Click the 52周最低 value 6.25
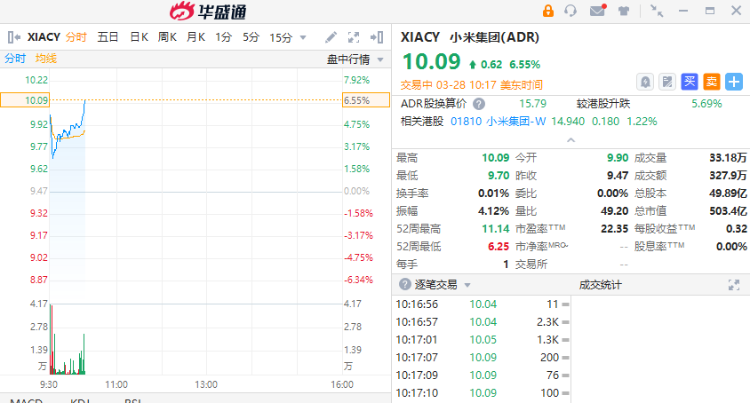Viewport: 750px width, 403px height. click(498, 247)
